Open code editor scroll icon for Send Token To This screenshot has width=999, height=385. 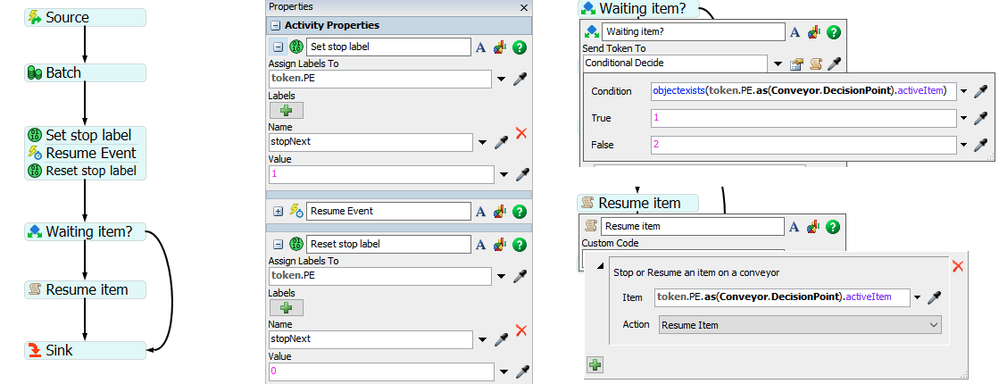pos(815,64)
